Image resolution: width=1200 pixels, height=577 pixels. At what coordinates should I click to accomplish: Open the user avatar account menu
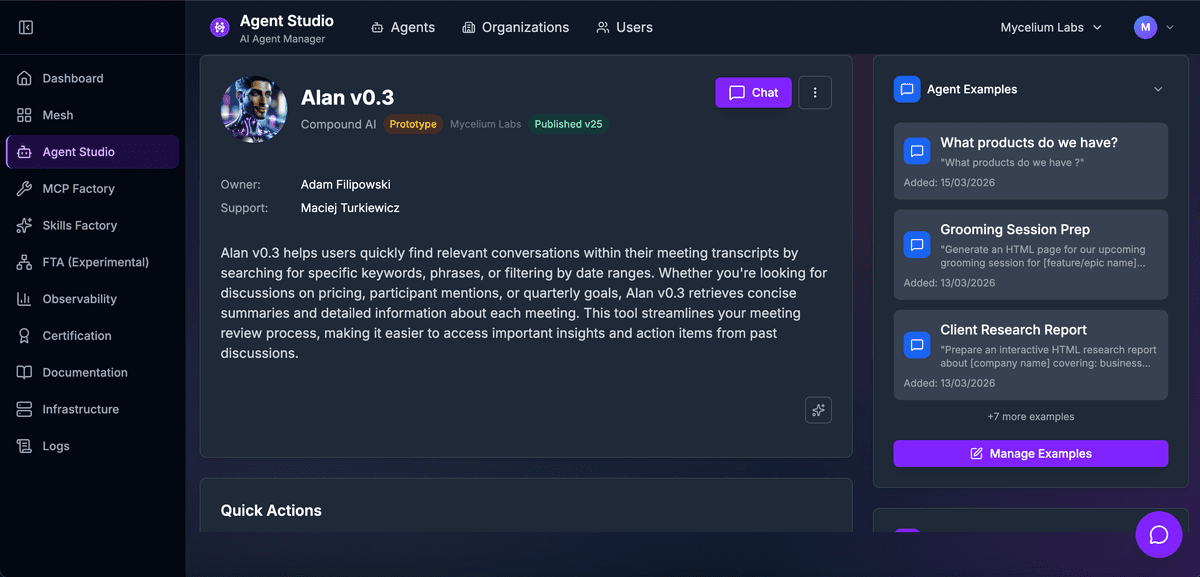[1153, 28]
